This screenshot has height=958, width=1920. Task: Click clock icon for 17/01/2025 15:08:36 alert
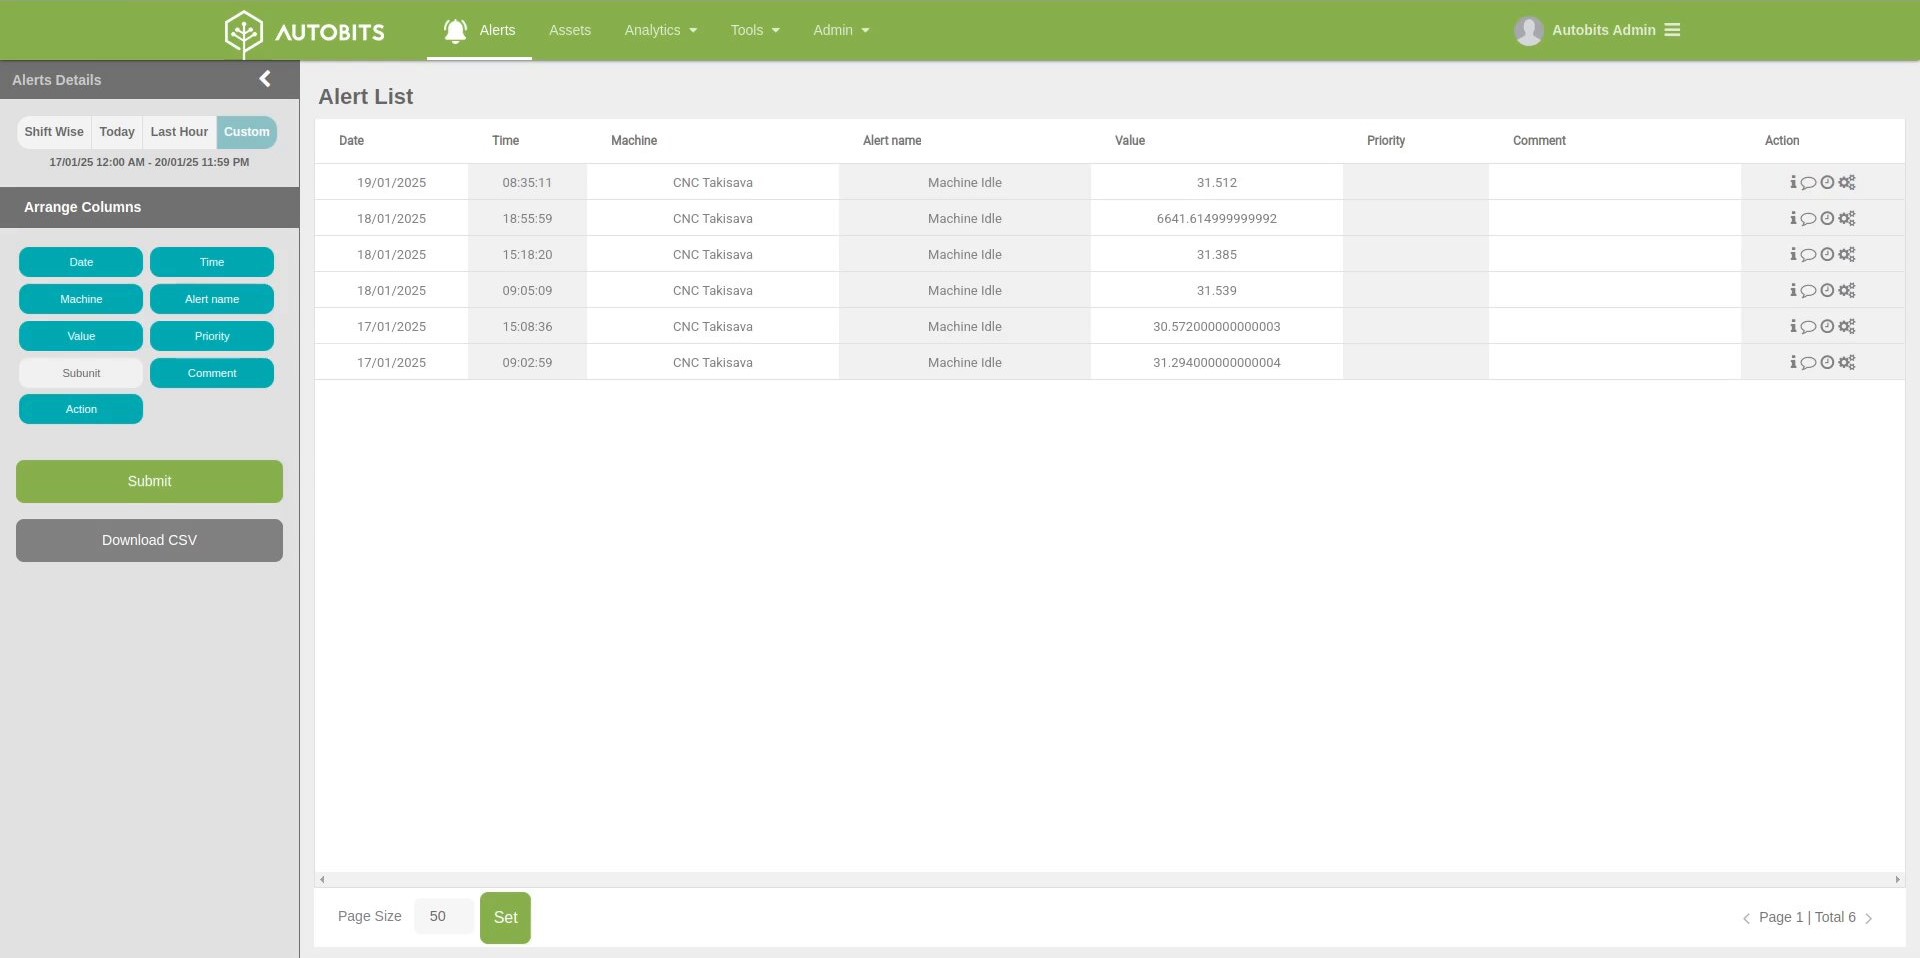coord(1827,326)
